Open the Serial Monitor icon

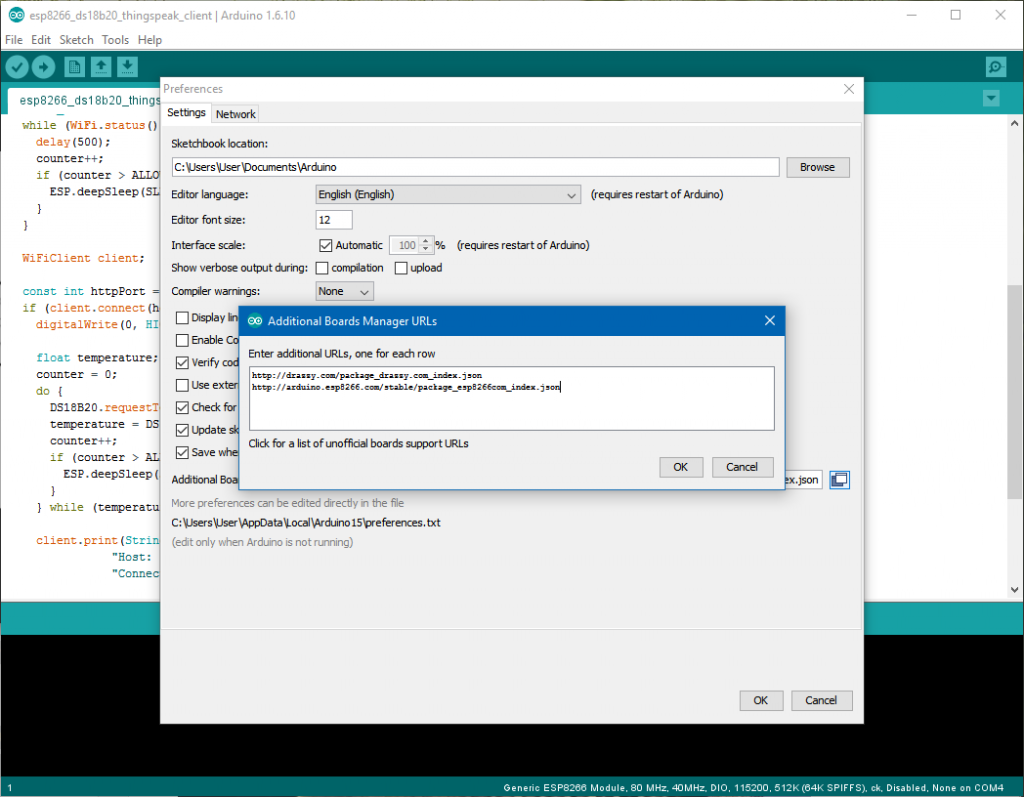995,67
